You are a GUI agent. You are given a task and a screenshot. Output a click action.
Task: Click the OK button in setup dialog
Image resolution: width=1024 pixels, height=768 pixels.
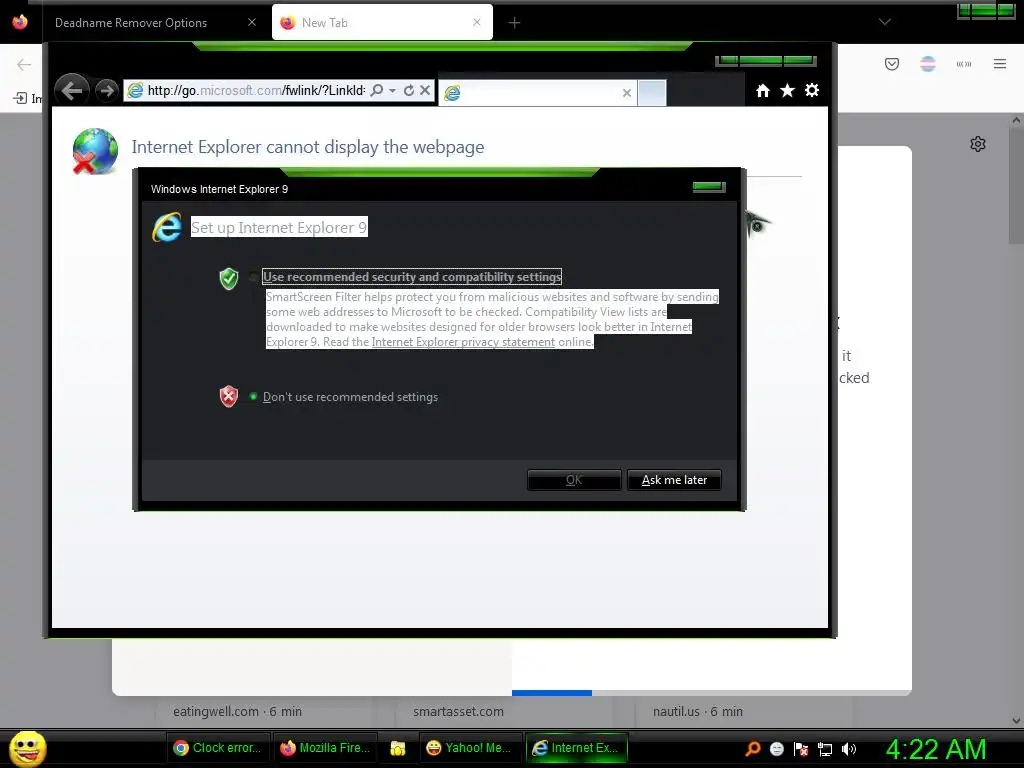click(574, 480)
